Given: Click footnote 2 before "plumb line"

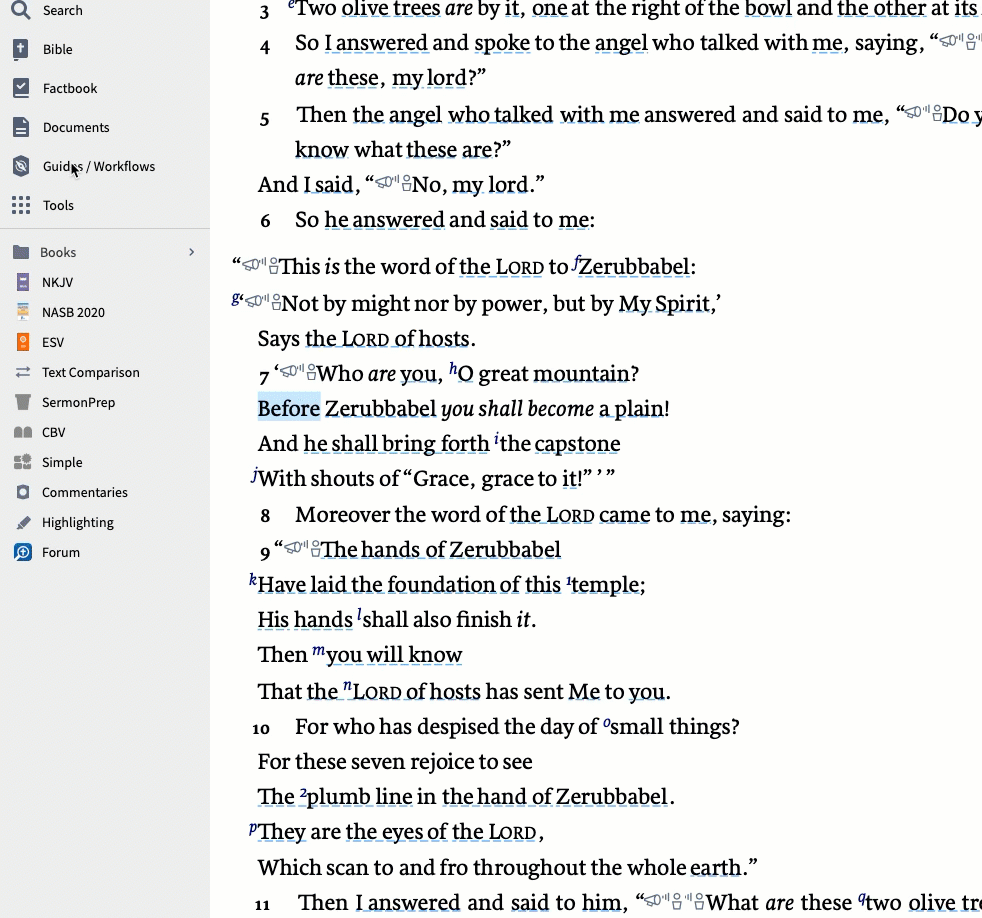Looking at the screenshot, I should pyautogui.click(x=302, y=792).
